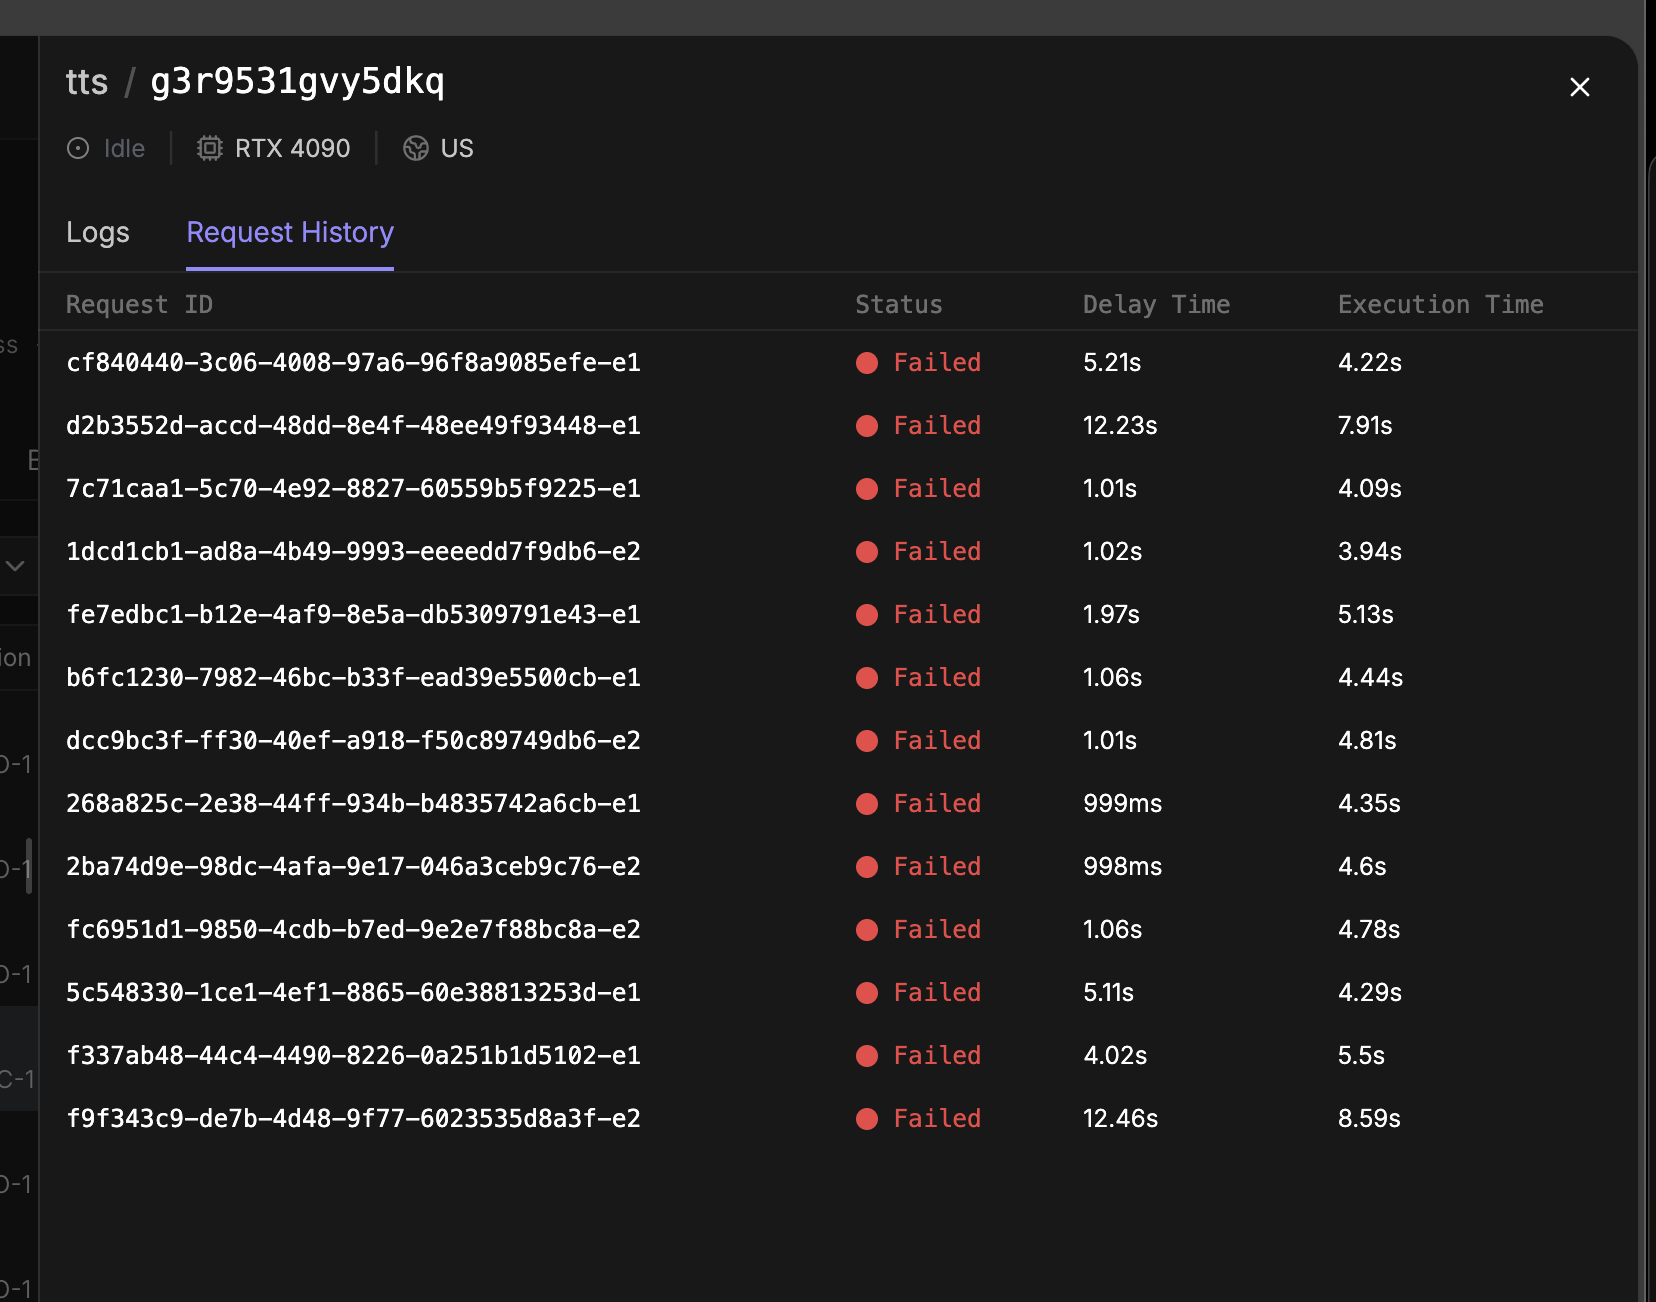This screenshot has width=1656, height=1302.
Task: Open request ID 7c71caa1-5c70-4e92-8827-60559b5f9225-e1
Action: click(353, 489)
